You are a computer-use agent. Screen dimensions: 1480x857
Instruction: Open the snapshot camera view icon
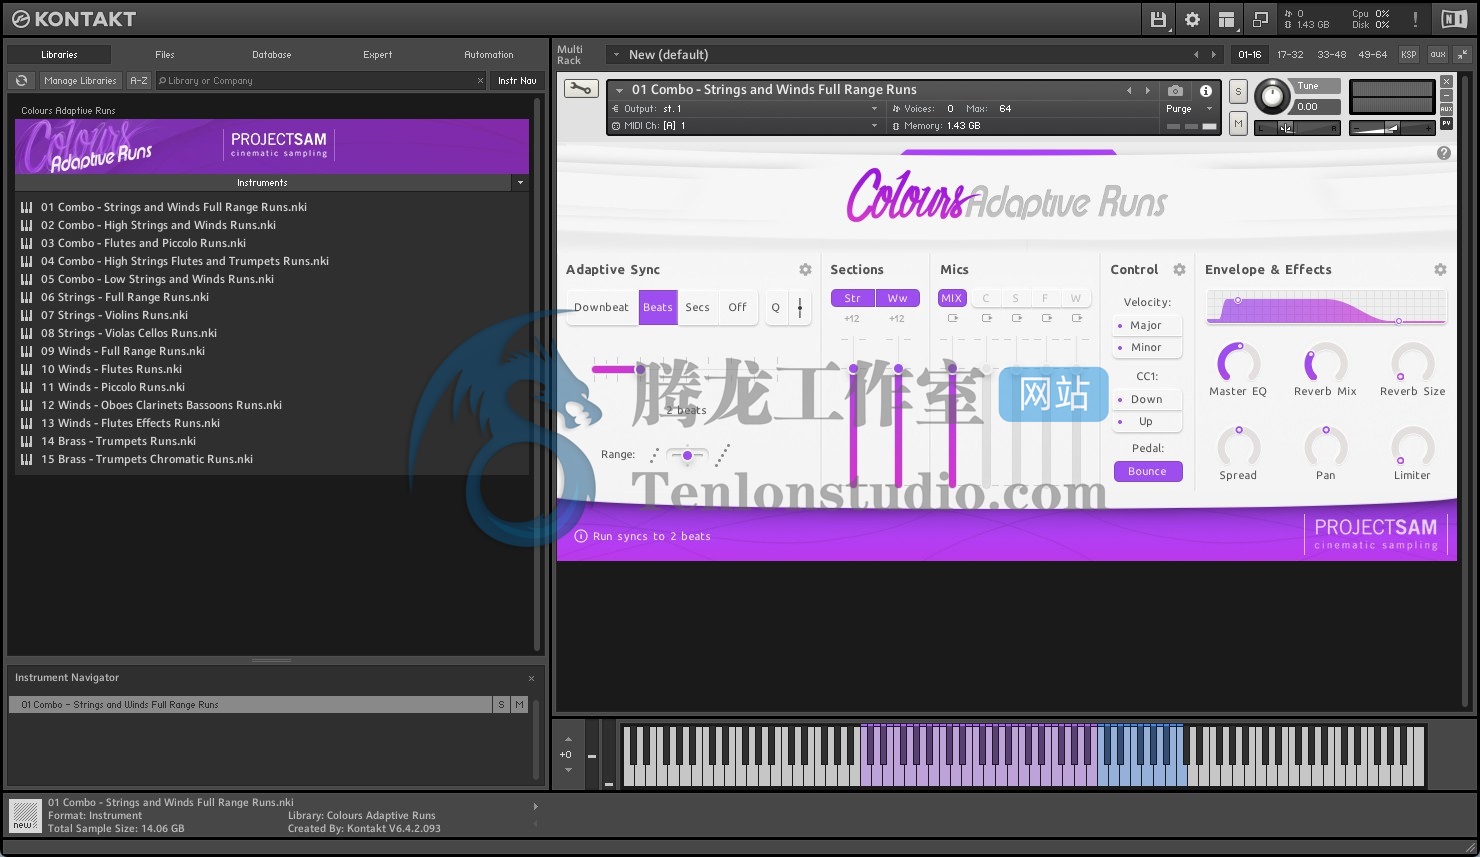pyautogui.click(x=1176, y=90)
